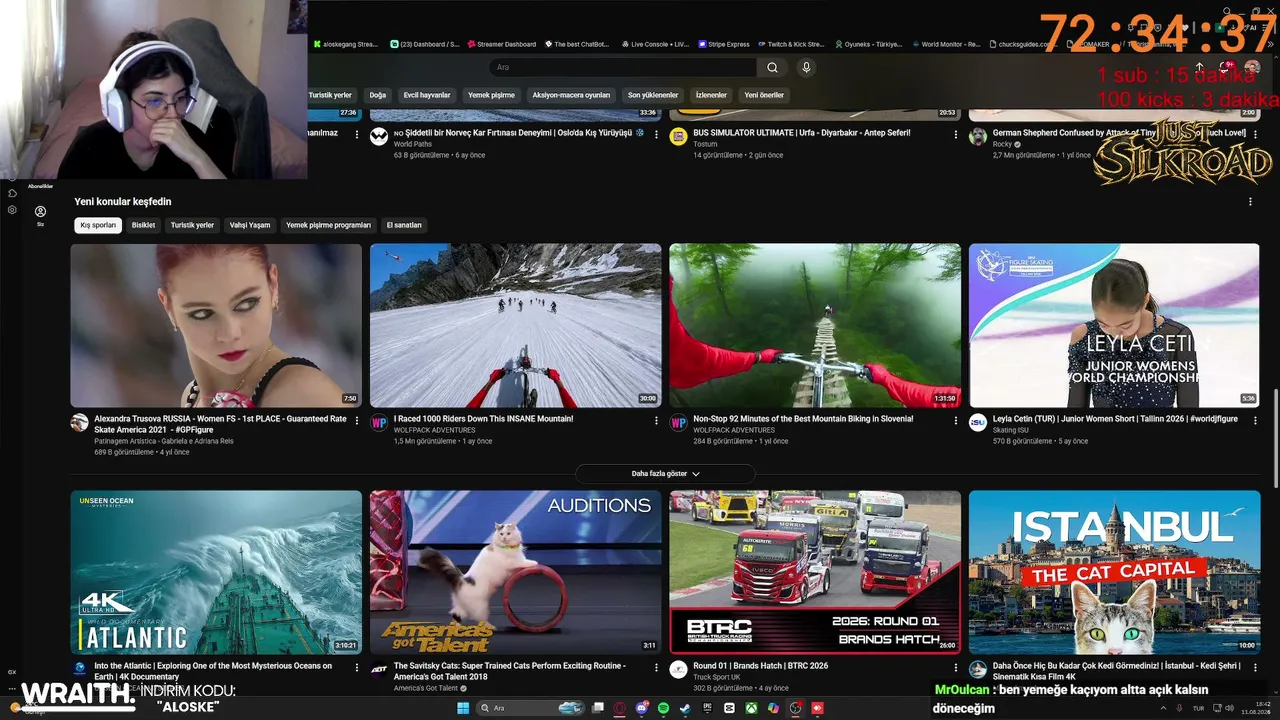Play the 'Istanbul The Cat Capital' thumbnail
The width and height of the screenshot is (1280, 720).
1114,572
